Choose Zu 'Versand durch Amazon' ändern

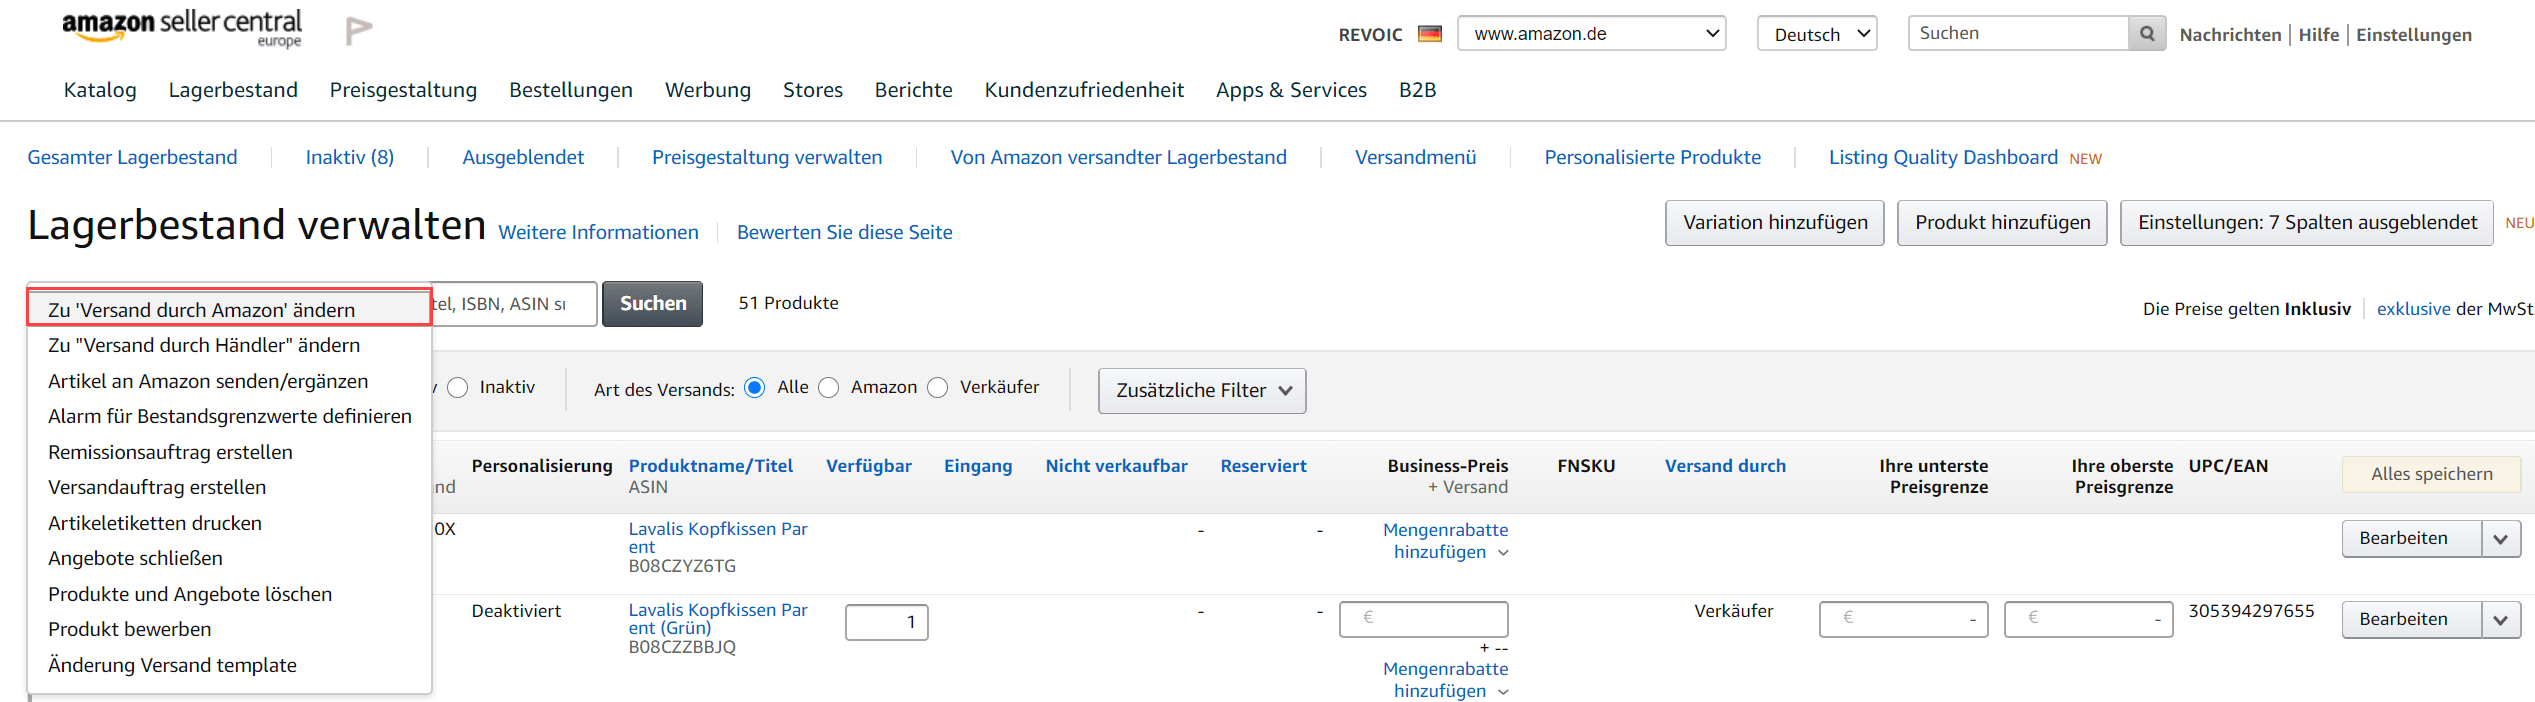(229, 309)
